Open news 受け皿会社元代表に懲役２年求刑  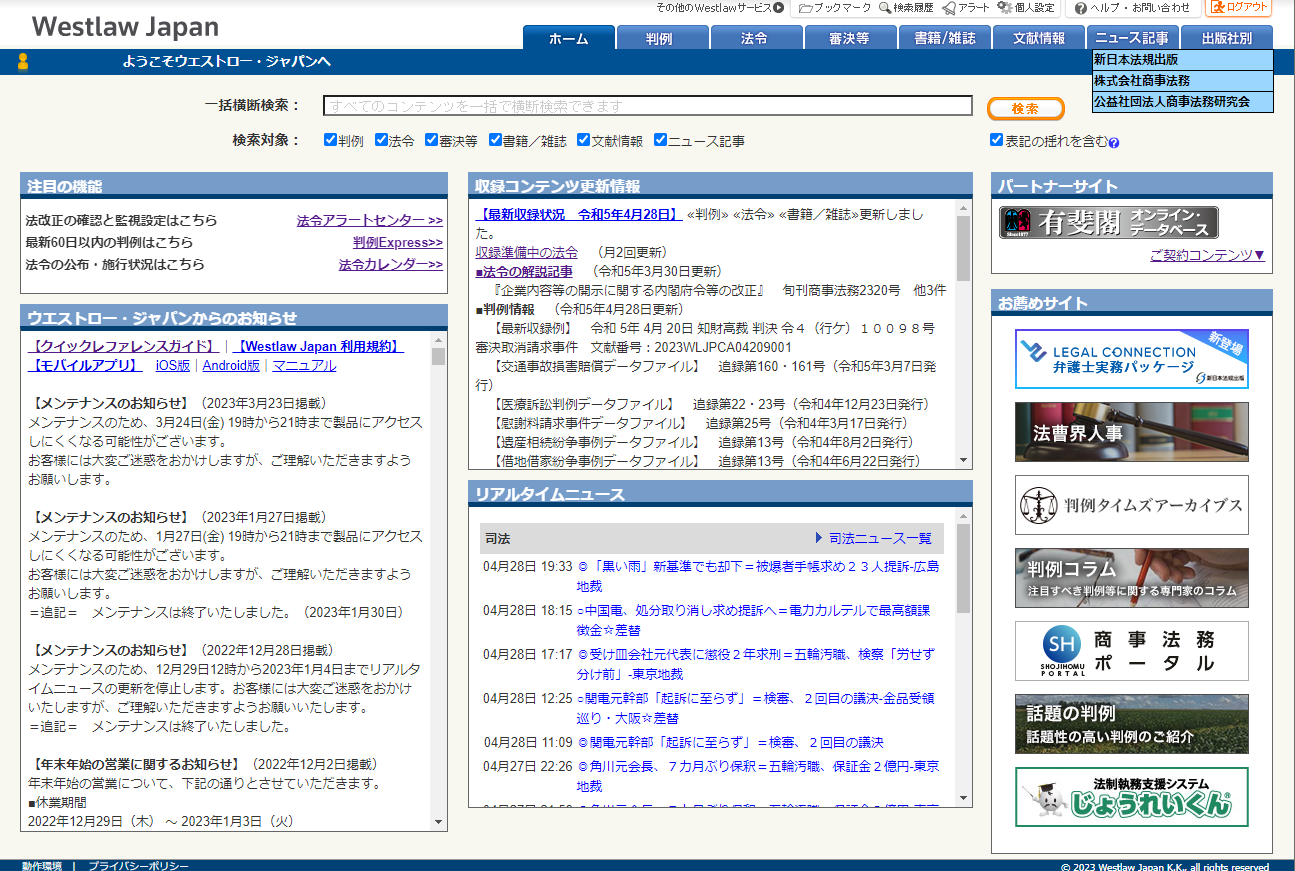pos(755,664)
